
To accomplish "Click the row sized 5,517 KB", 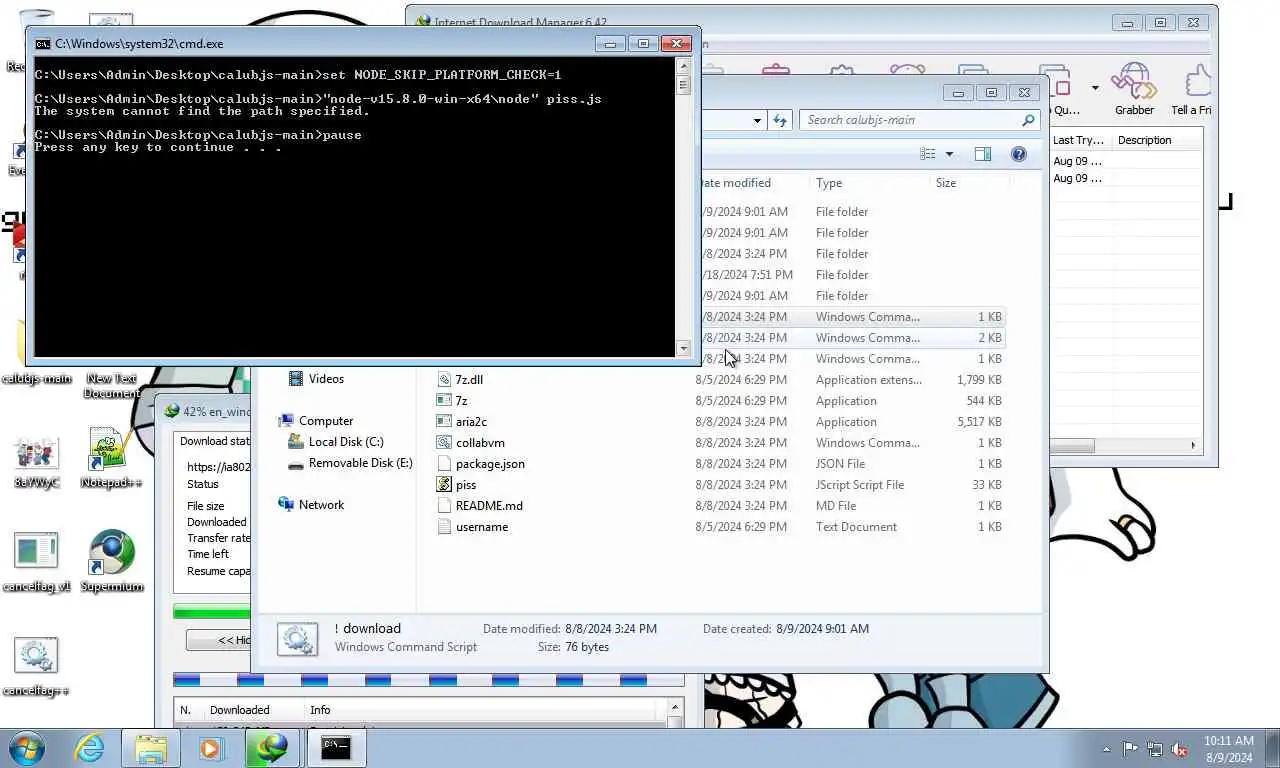I will coord(719,422).
